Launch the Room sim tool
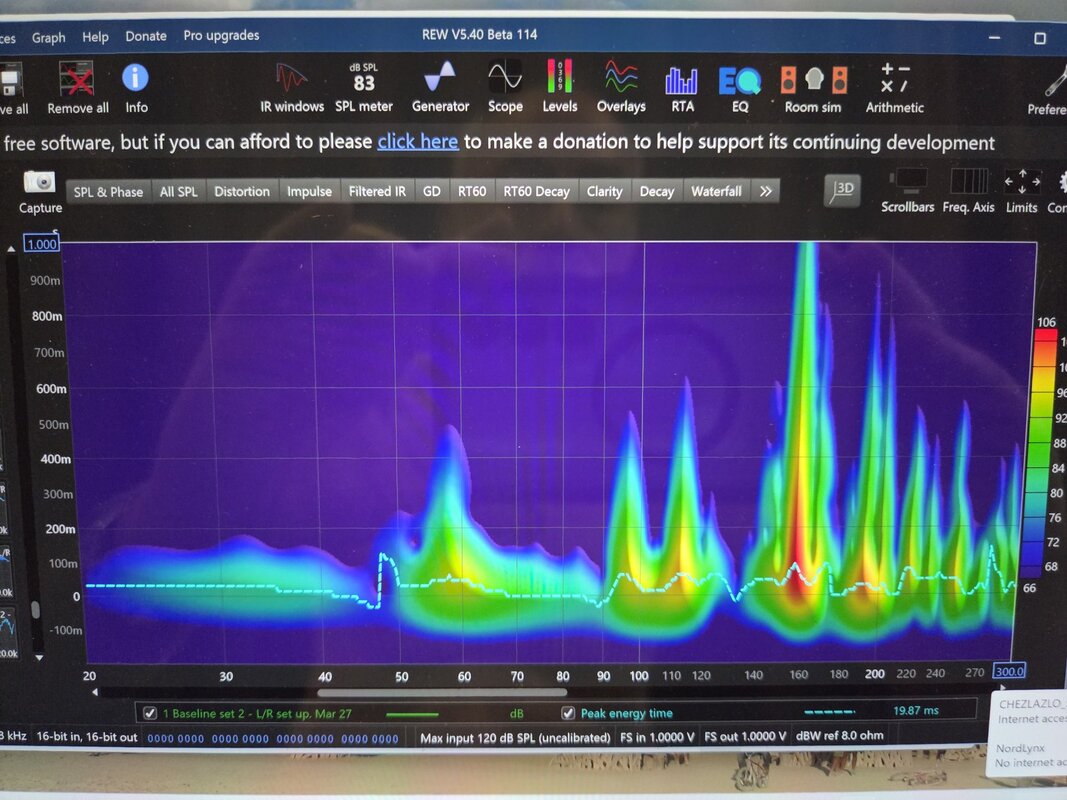Viewport: 1067px width, 800px height. tap(813, 88)
